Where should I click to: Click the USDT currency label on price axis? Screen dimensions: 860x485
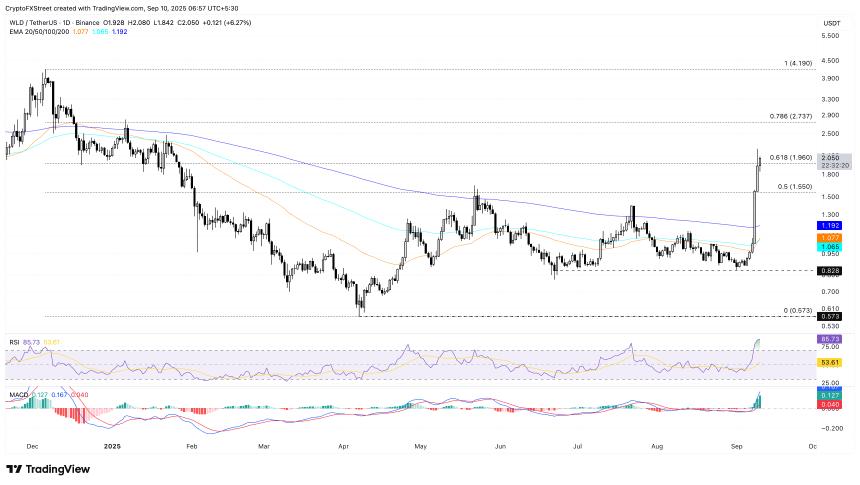[831, 24]
